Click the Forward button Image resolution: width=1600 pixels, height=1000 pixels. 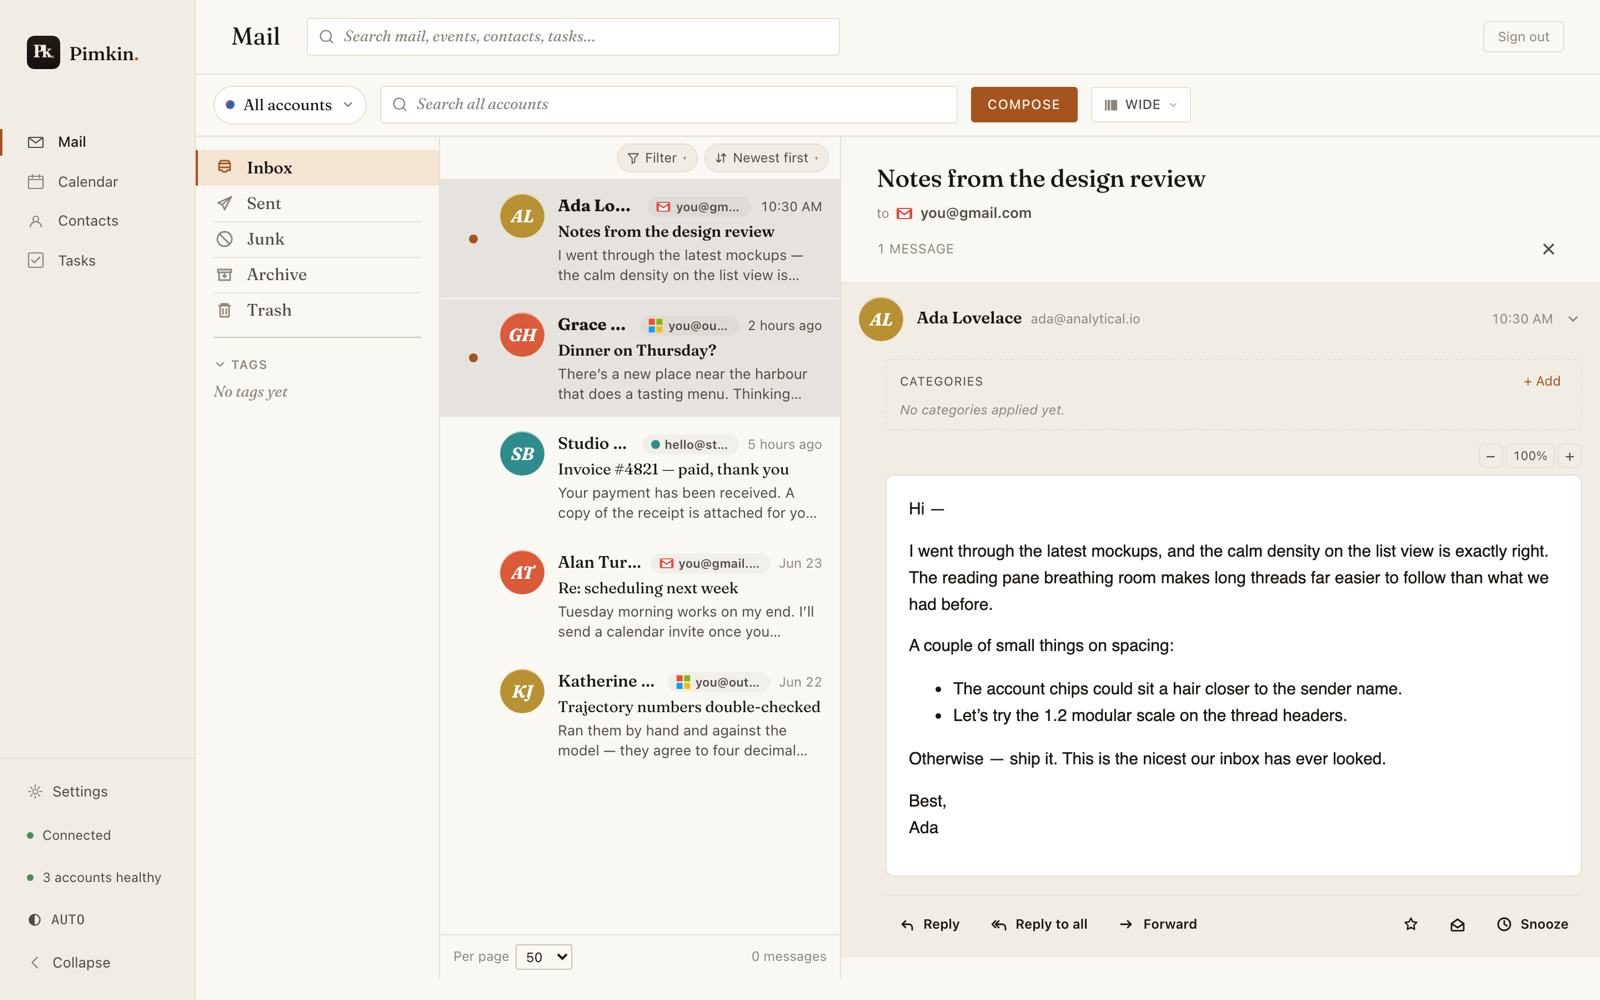1158,925
